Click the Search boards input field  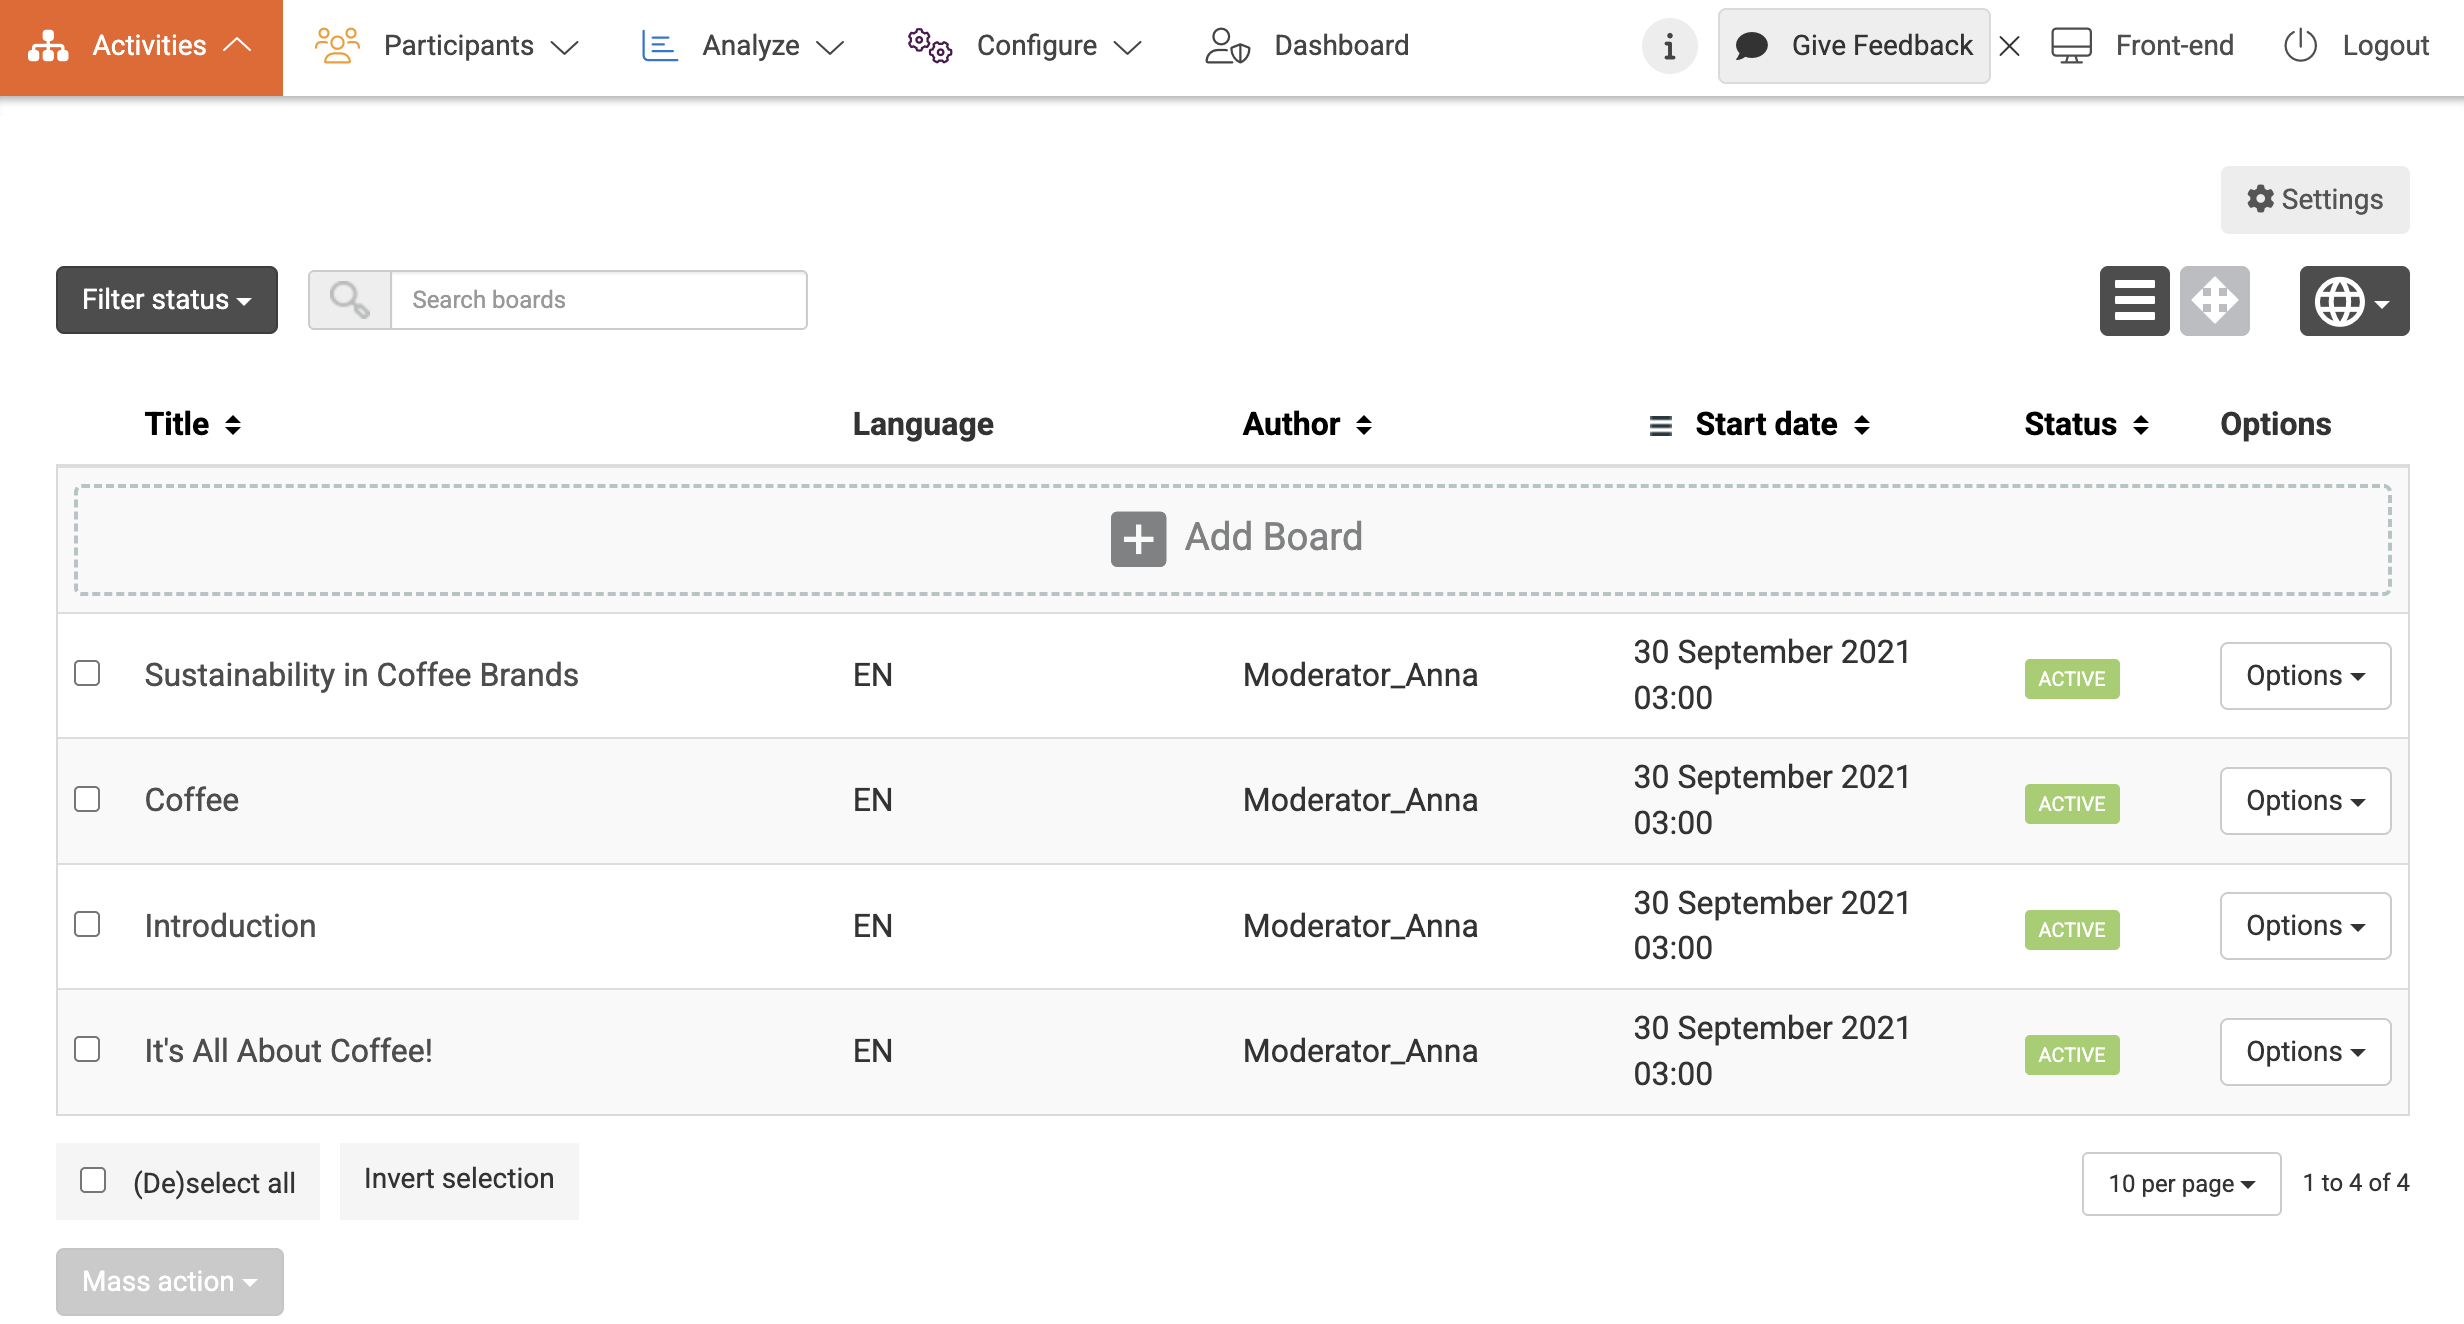598,300
